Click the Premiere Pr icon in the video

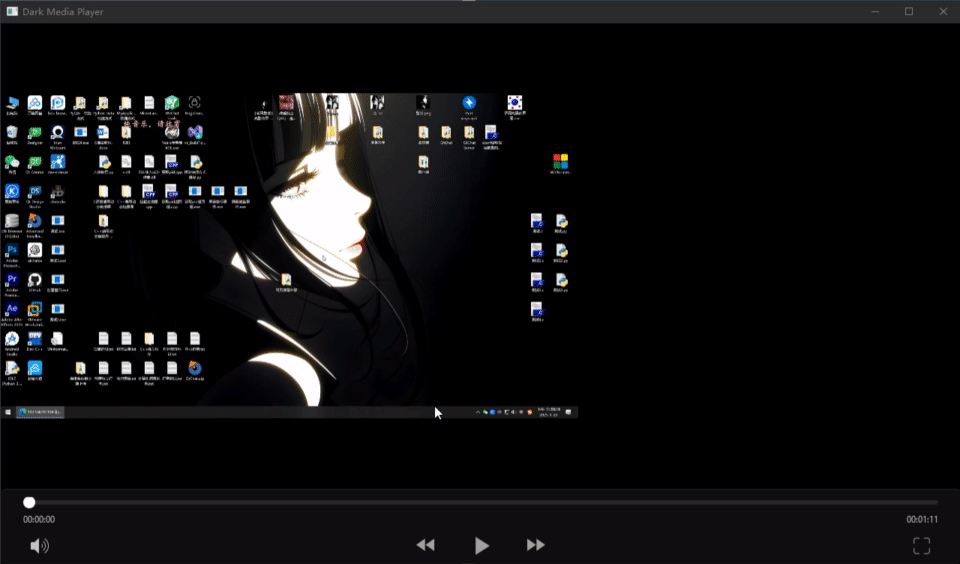[x=12, y=280]
